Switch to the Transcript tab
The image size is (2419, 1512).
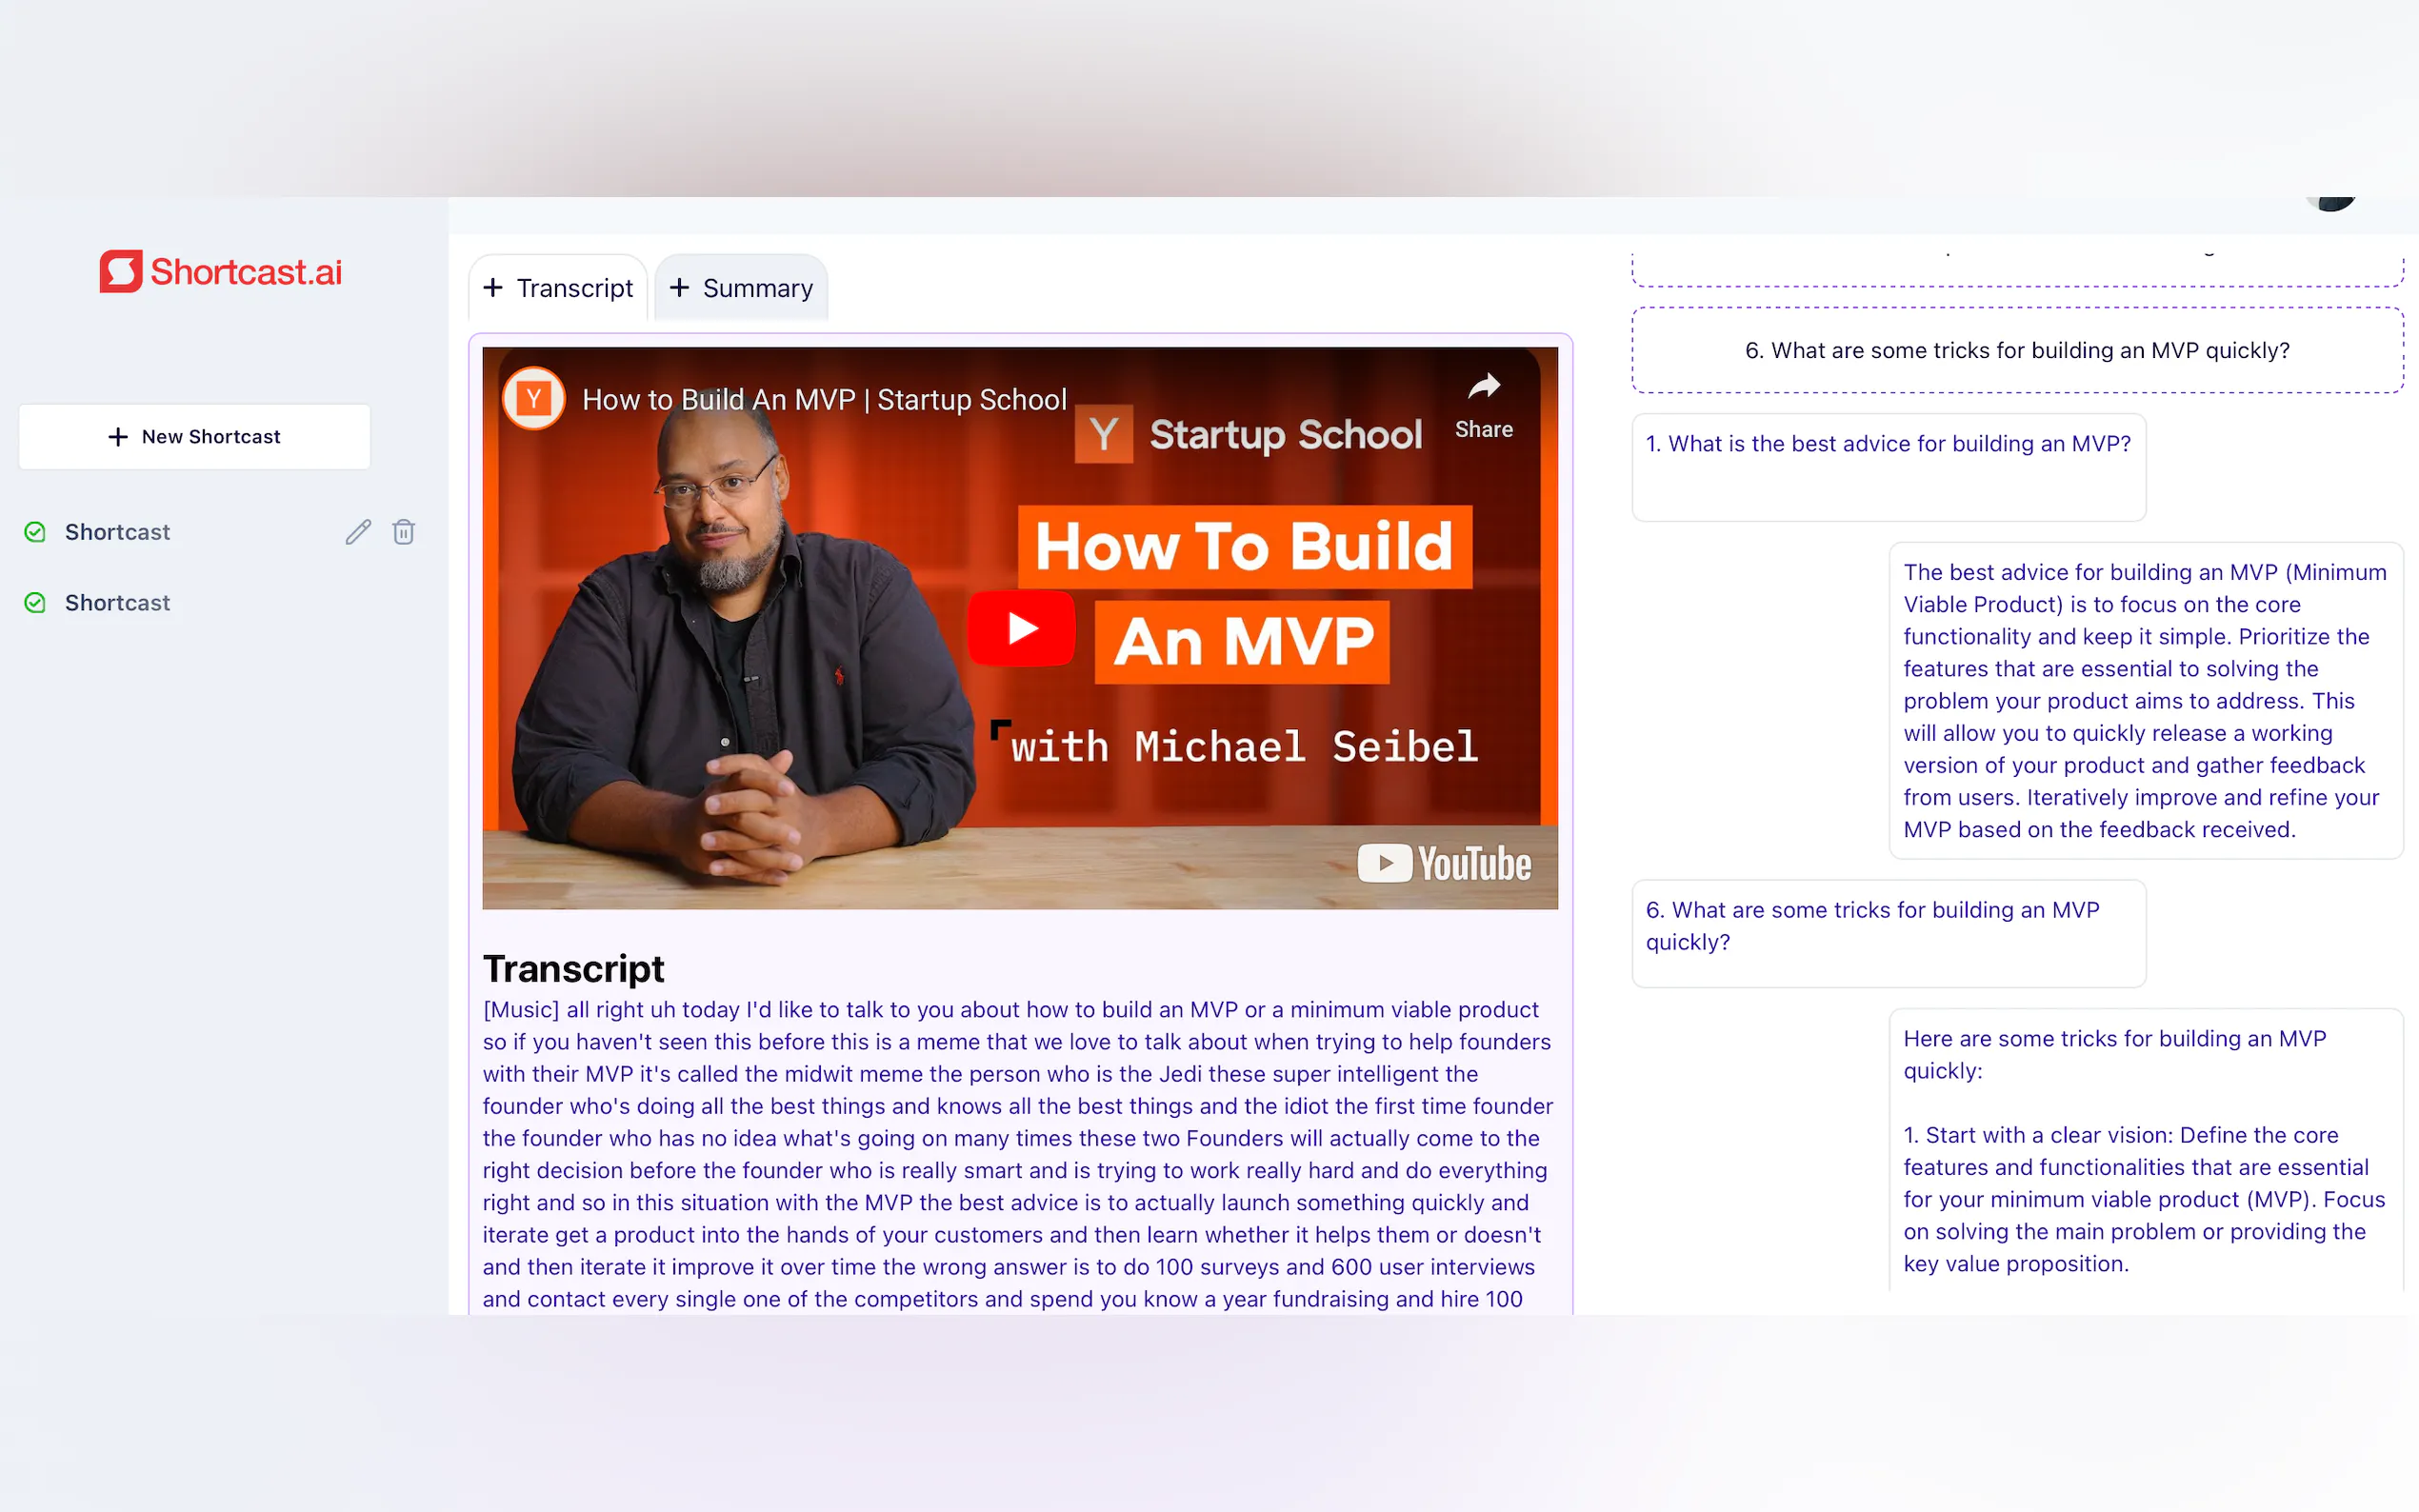(x=558, y=288)
